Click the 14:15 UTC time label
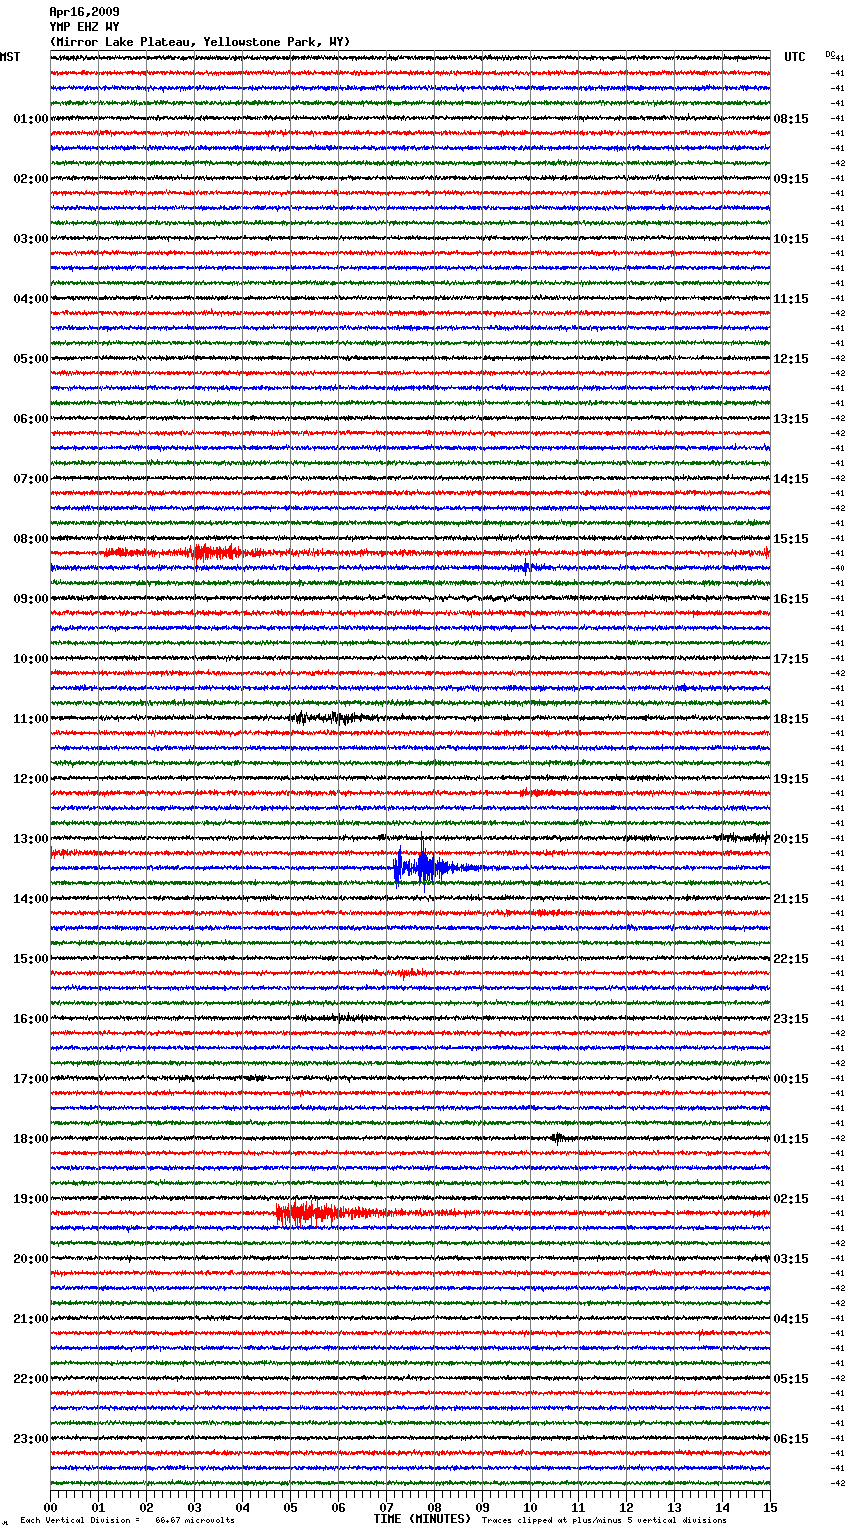This screenshot has width=850, height=1534. point(791,479)
